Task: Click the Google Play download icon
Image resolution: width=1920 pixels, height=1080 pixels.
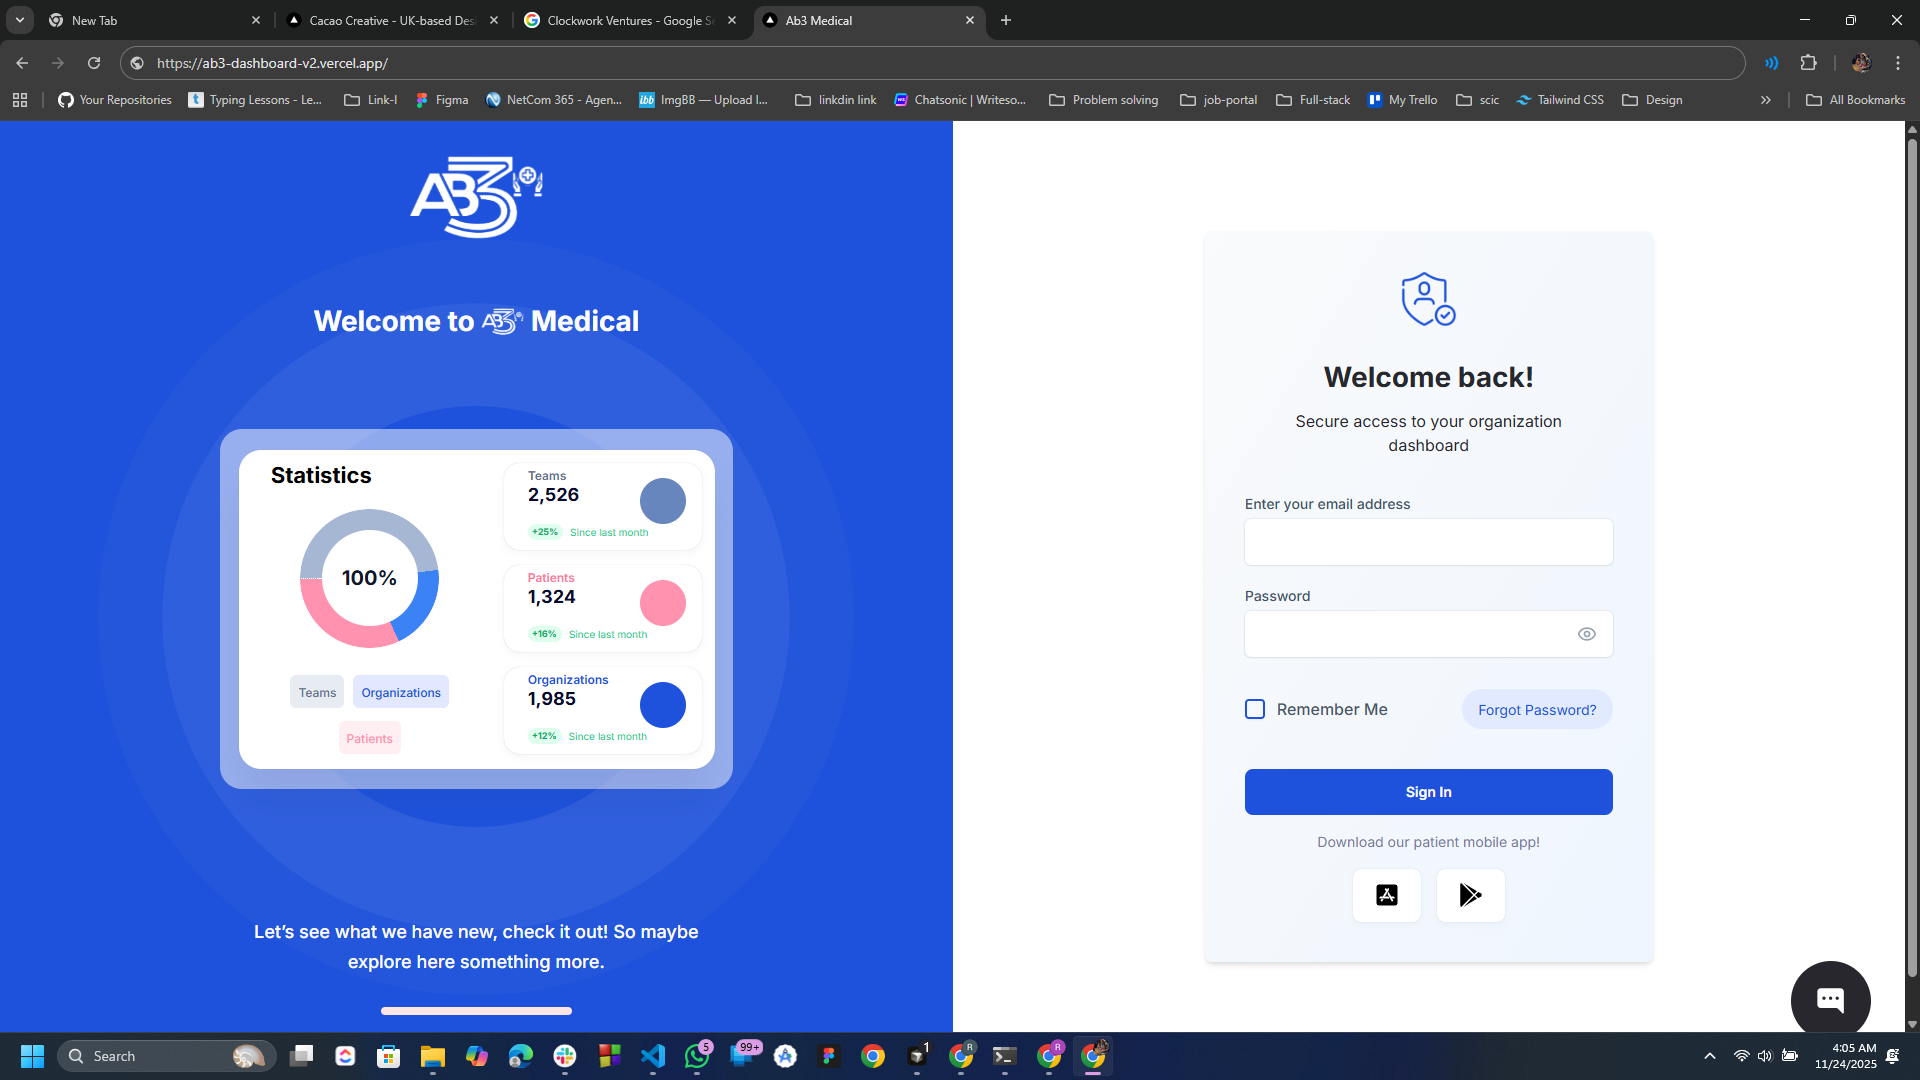Action: click(x=1470, y=895)
